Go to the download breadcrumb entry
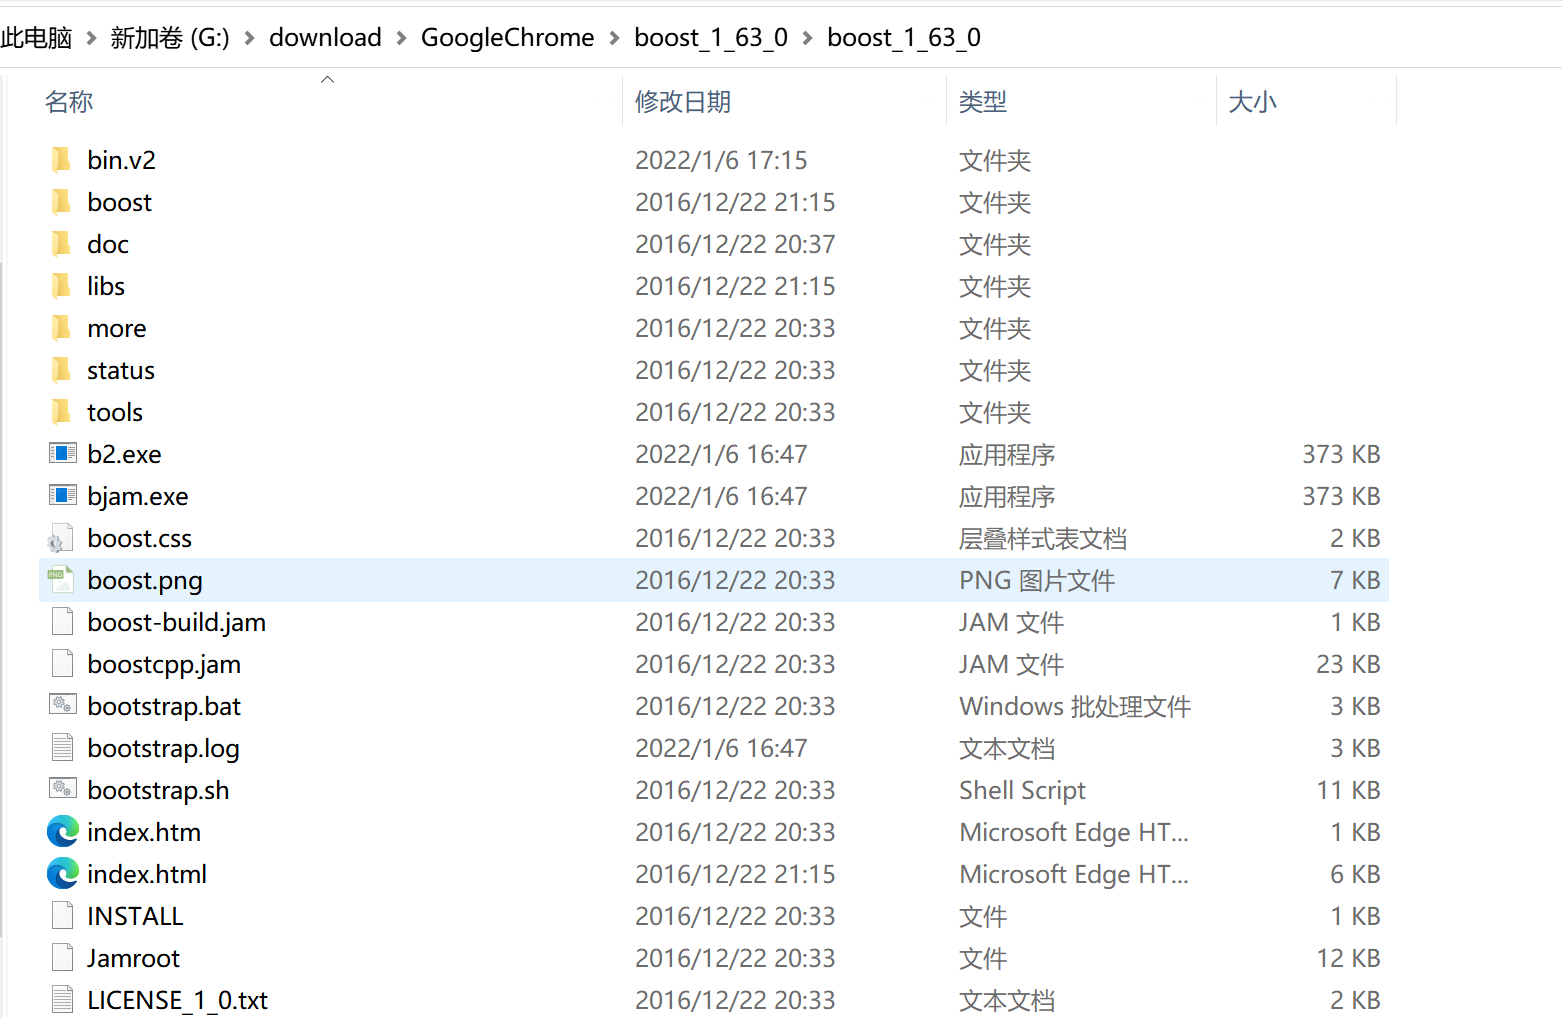Viewport: 1562px width, 1028px height. coord(325,37)
